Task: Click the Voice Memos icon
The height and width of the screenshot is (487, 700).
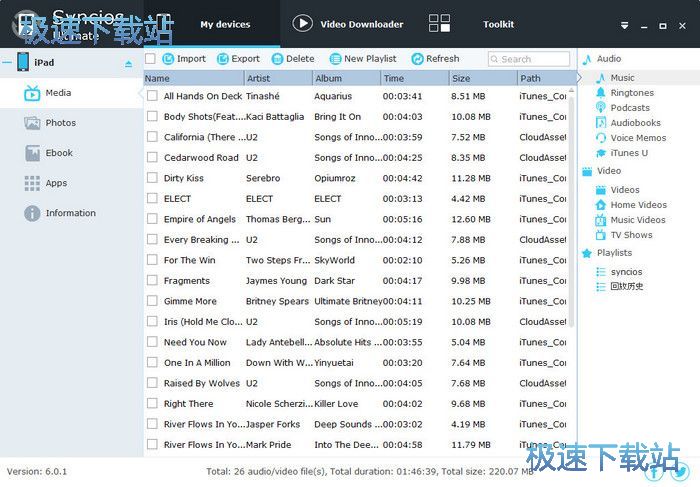Action: click(601, 138)
